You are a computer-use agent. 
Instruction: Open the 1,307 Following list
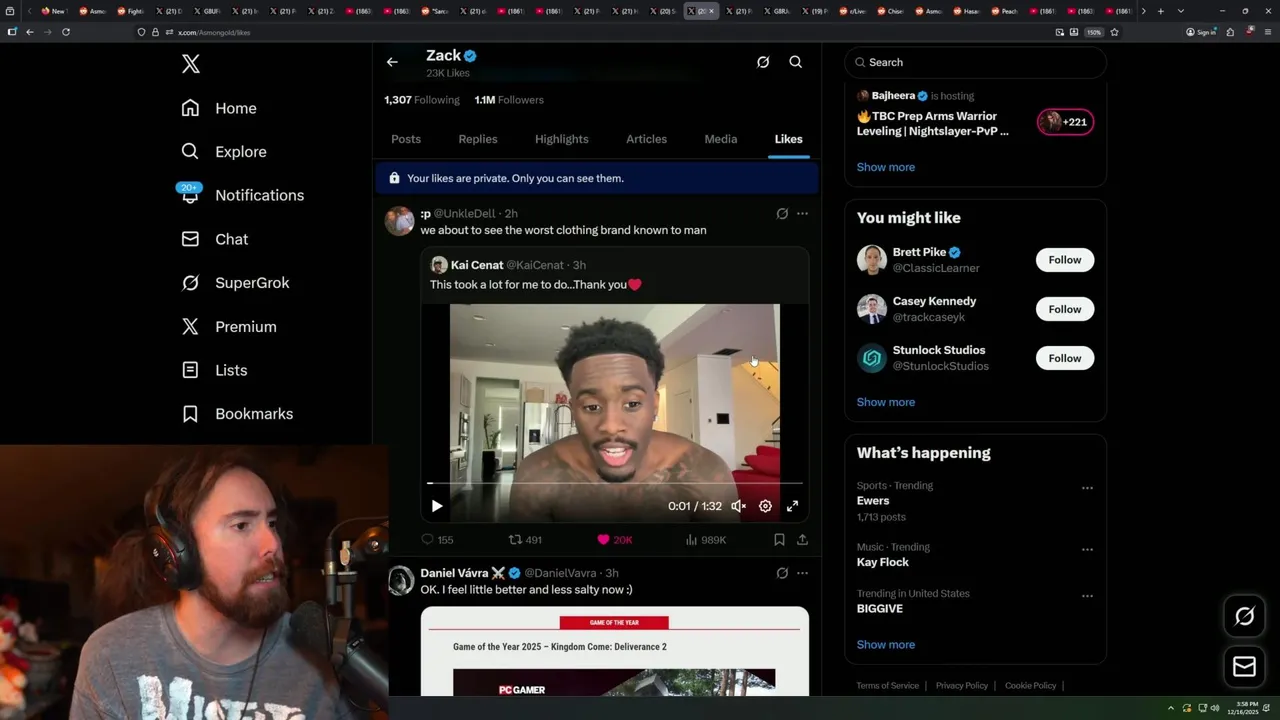tap(422, 100)
